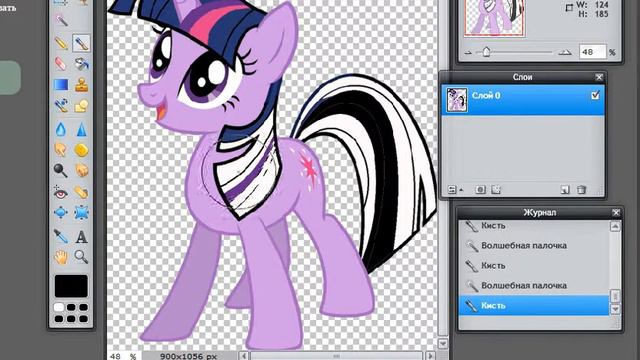
Task: Click the navigator zoom-in mountain icon
Action: pyautogui.click(x=565, y=52)
